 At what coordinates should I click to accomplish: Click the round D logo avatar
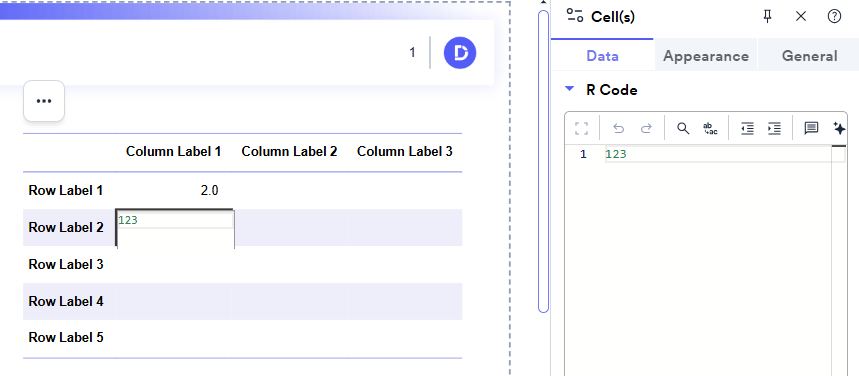coord(460,53)
